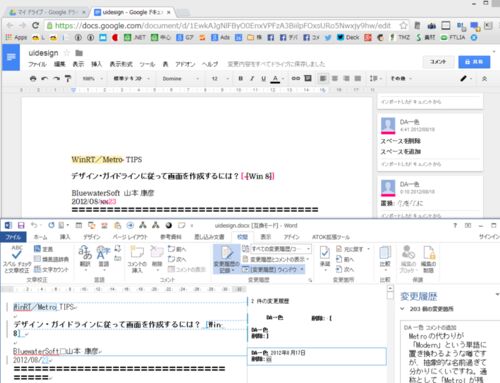The width and height of the screenshot is (500, 383).
Task: Open the editing mode pencil dropdown
Action: (x=466, y=79)
